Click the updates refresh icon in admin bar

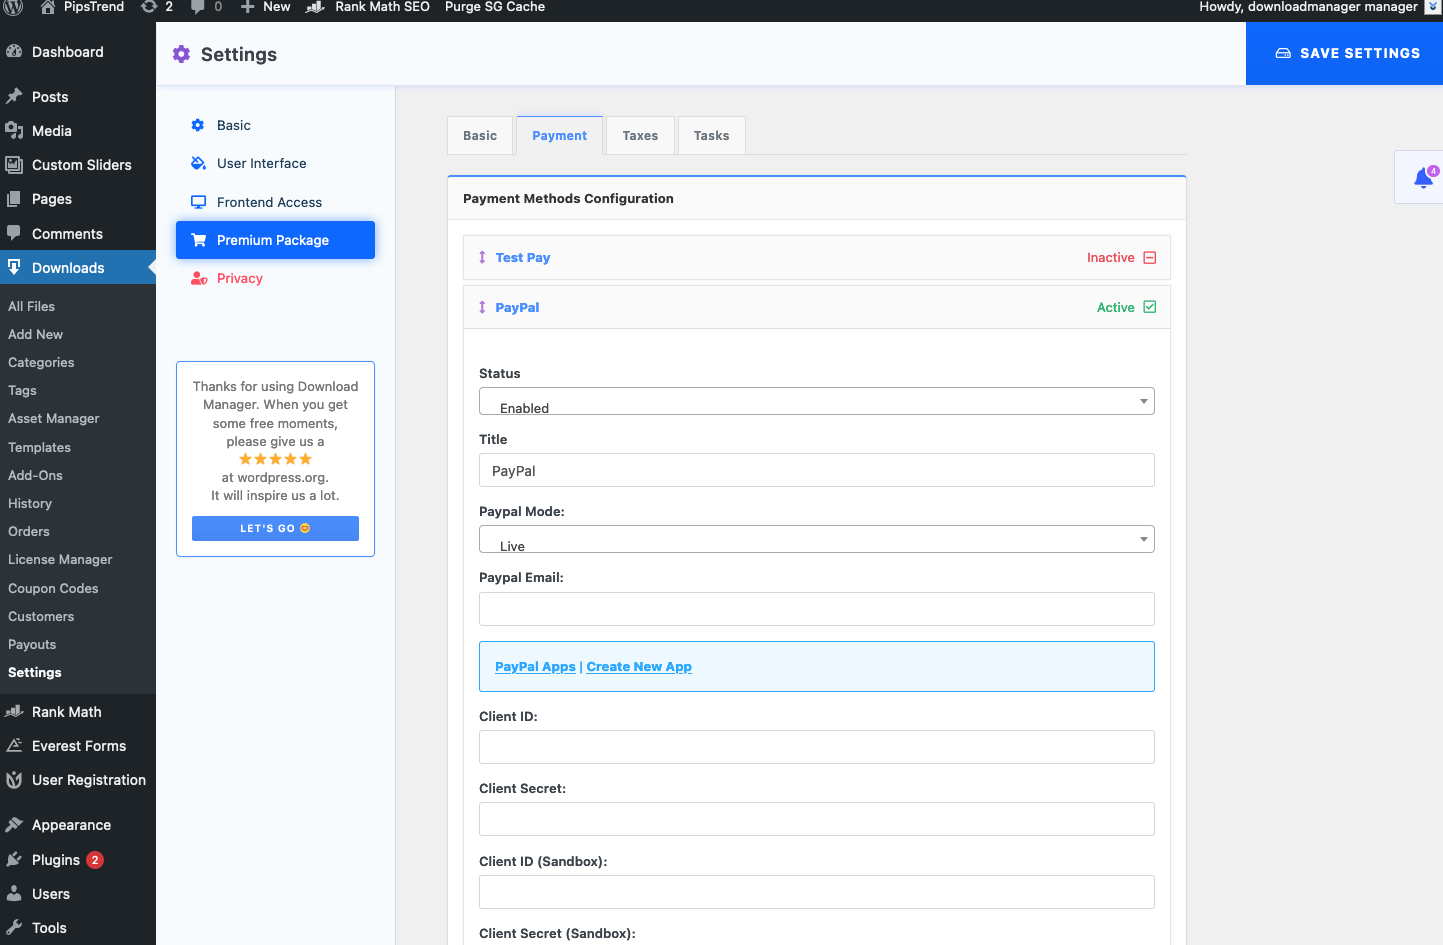coord(149,6)
